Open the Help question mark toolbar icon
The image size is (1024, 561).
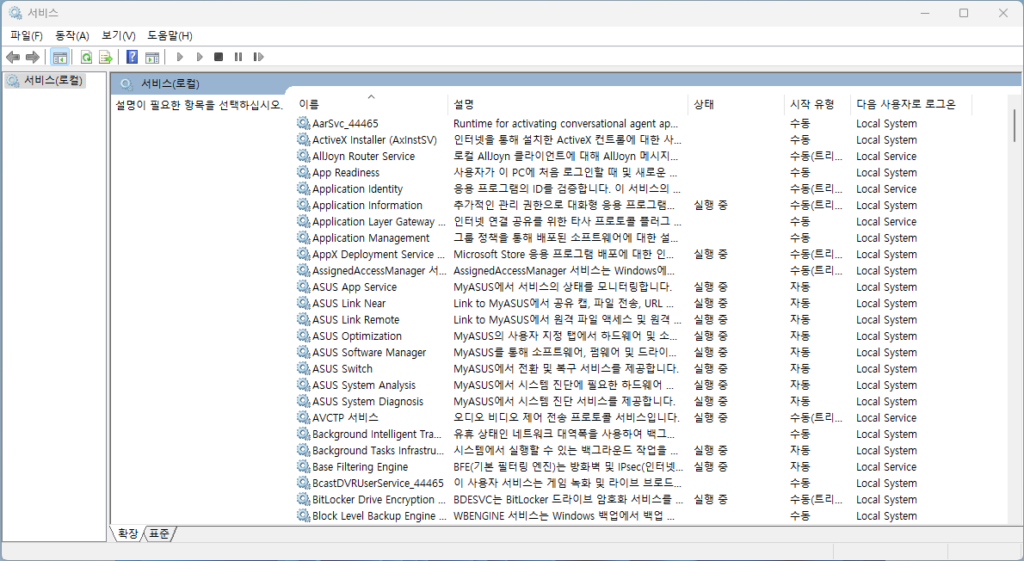click(x=132, y=57)
